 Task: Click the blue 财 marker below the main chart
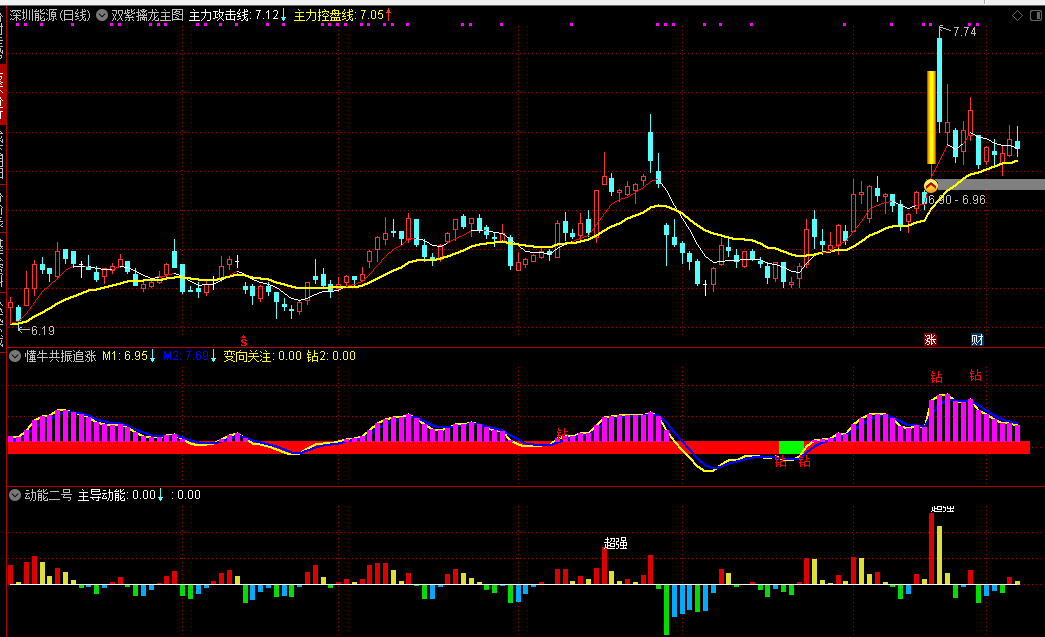[x=977, y=340]
